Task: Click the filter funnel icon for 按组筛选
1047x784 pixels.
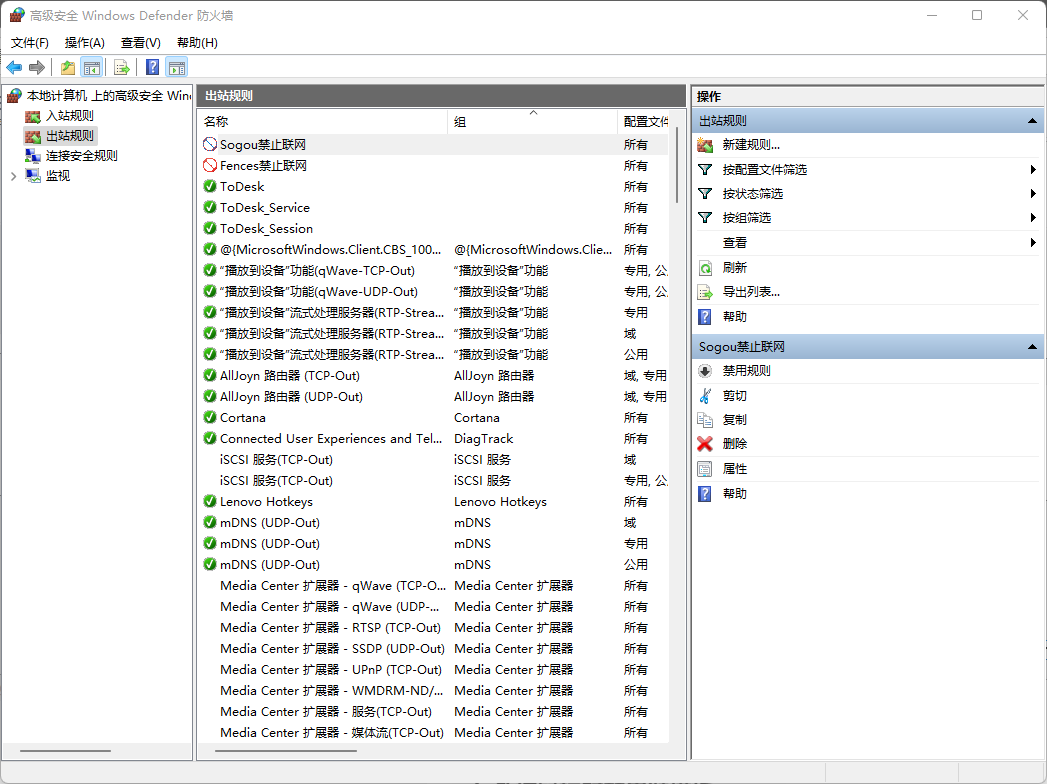Action: [705, 218]
